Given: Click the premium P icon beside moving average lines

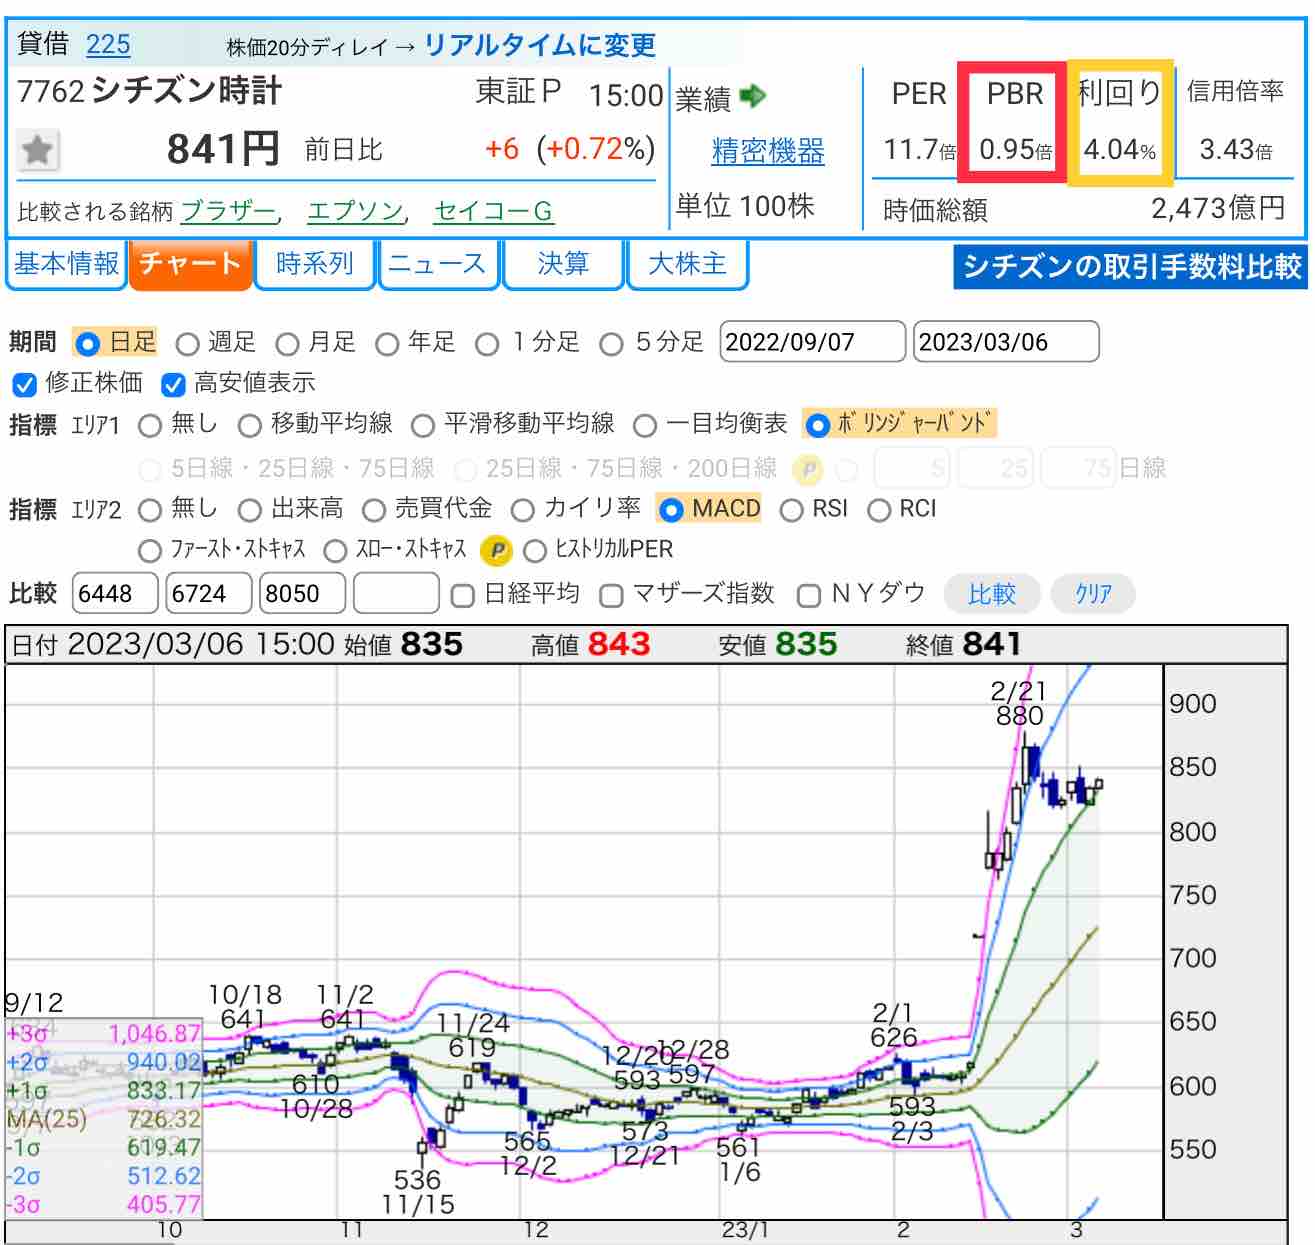Looking at the screenshot, I should click(x=807, y=468).
